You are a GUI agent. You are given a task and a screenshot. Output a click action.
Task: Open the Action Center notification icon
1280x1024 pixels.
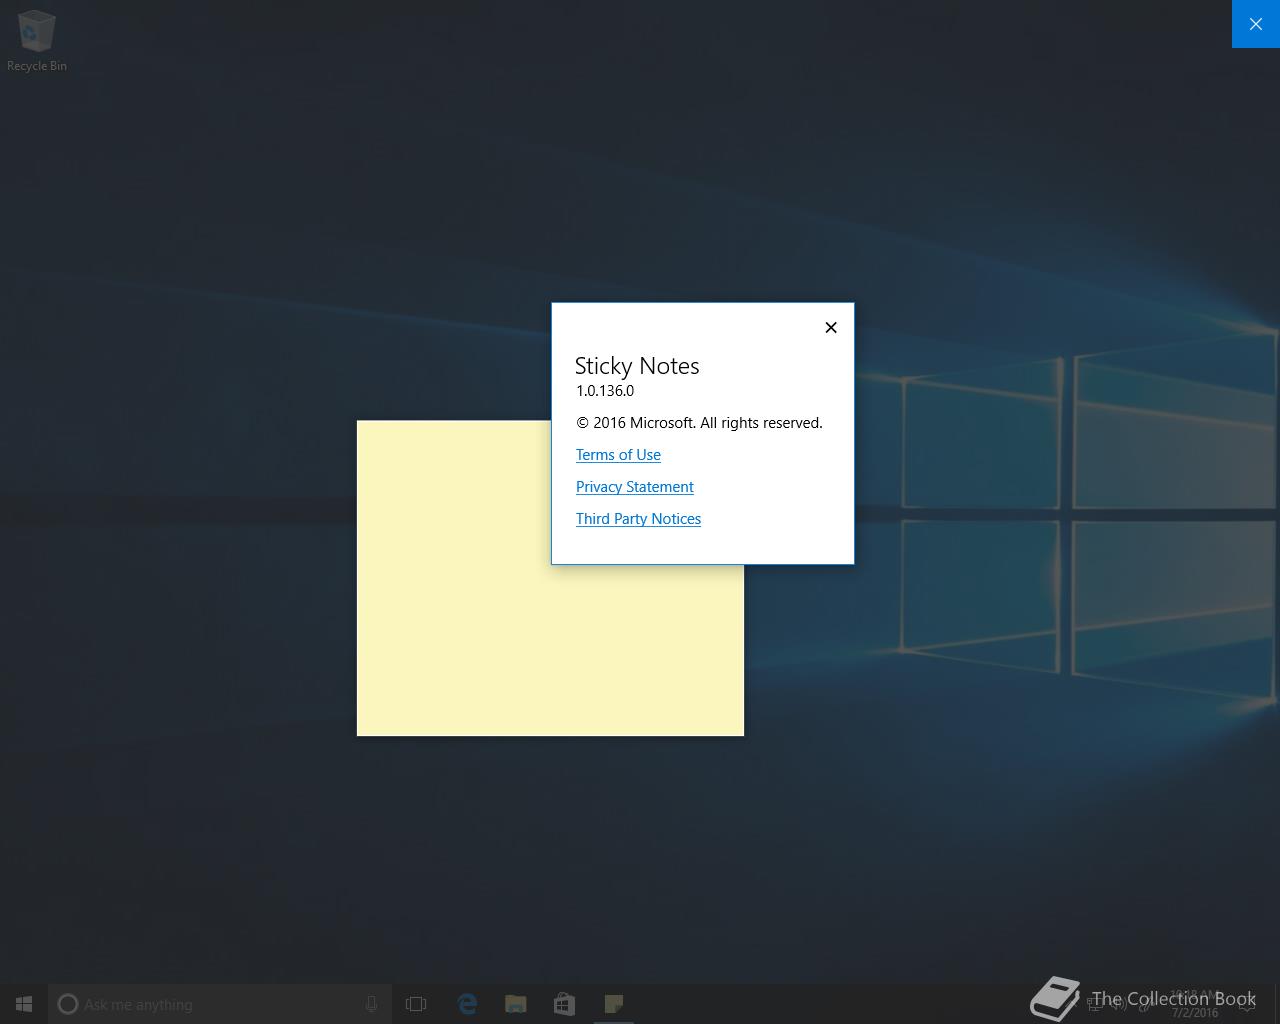tap(1246, 1004)
